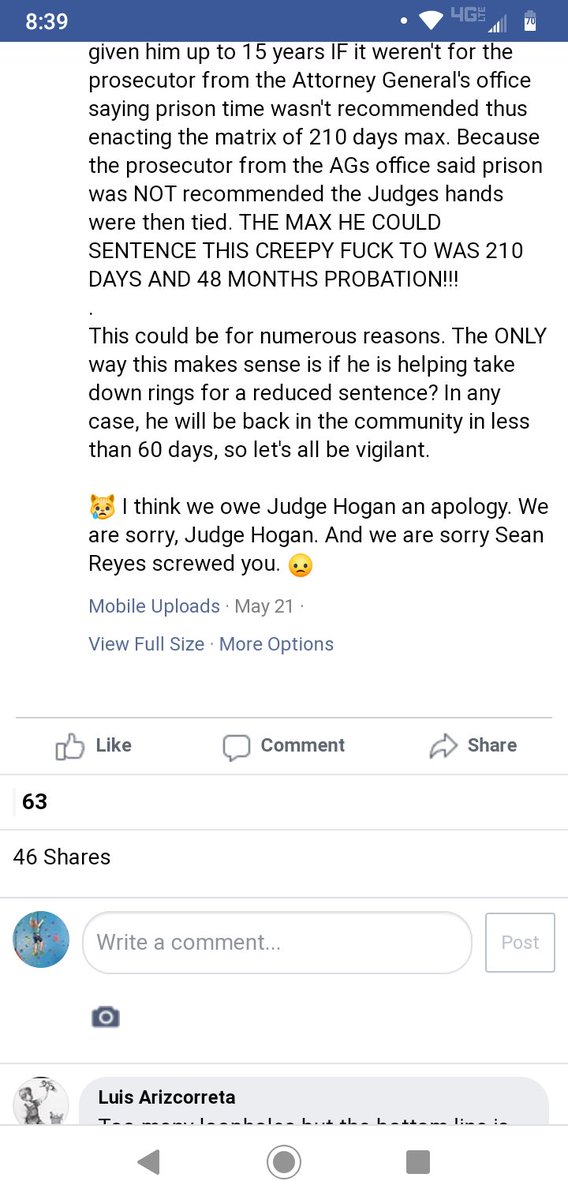View the 46 Shares list
Screen dimensions: 568x1200
tap(62, 857)
